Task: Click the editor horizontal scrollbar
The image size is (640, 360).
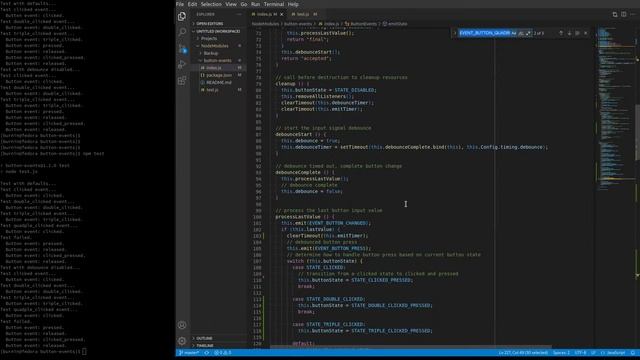Action: [411, 347]
